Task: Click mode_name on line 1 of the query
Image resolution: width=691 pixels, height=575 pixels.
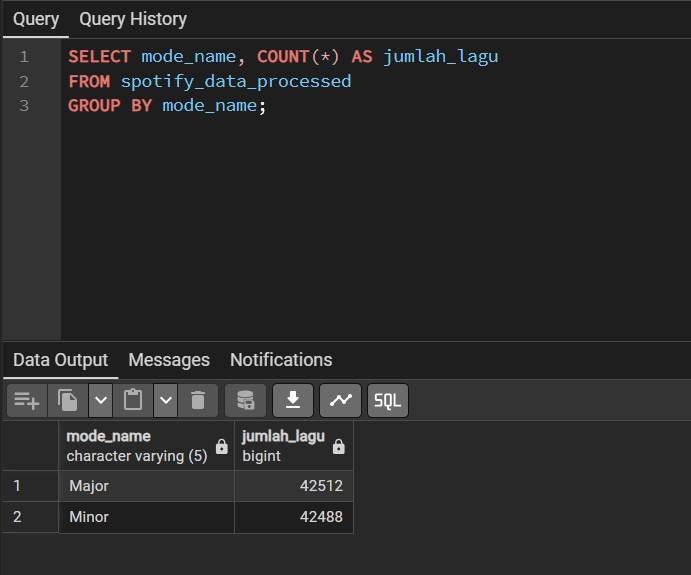Action: point(189,57)
